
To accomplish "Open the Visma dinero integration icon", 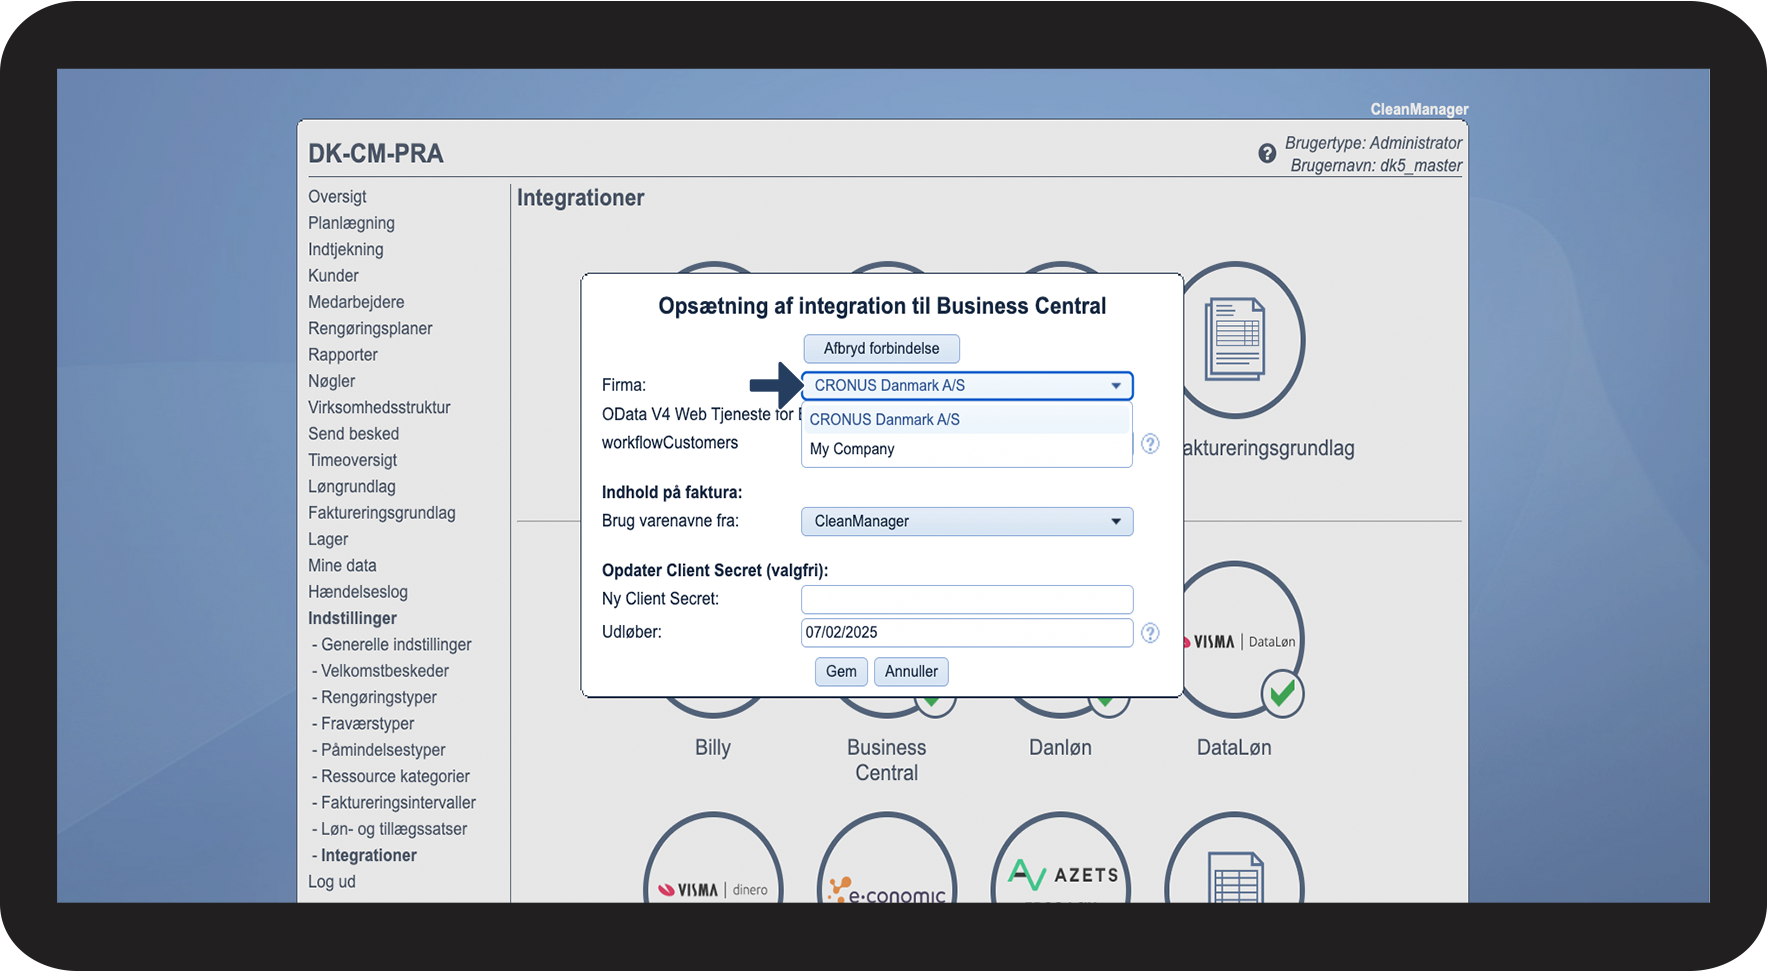I will [x=713, y=860].
